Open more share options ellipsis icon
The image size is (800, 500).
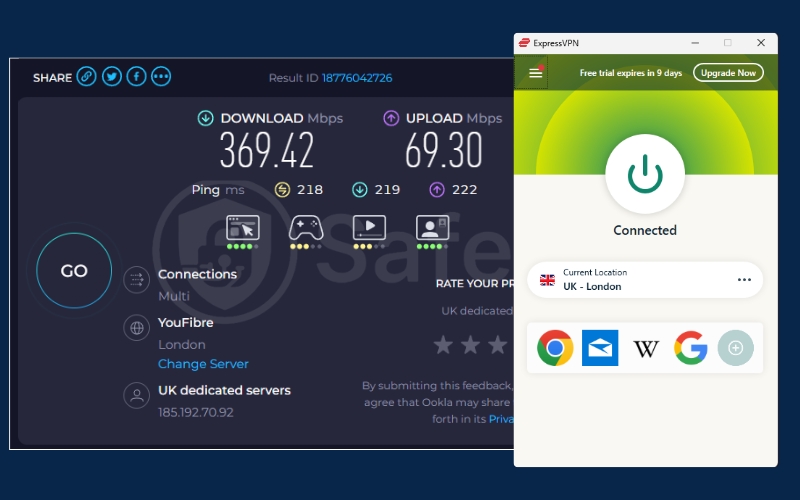[x=161, y=77]
